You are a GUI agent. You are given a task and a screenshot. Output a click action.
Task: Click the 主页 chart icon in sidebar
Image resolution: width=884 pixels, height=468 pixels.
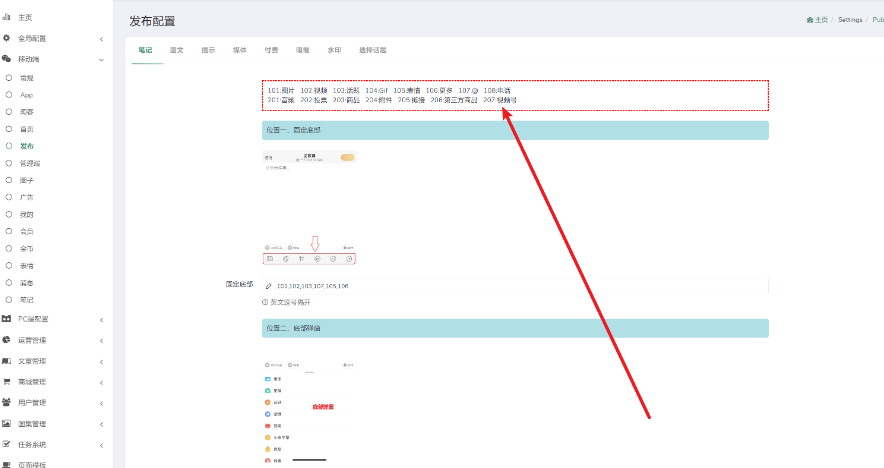7,17
